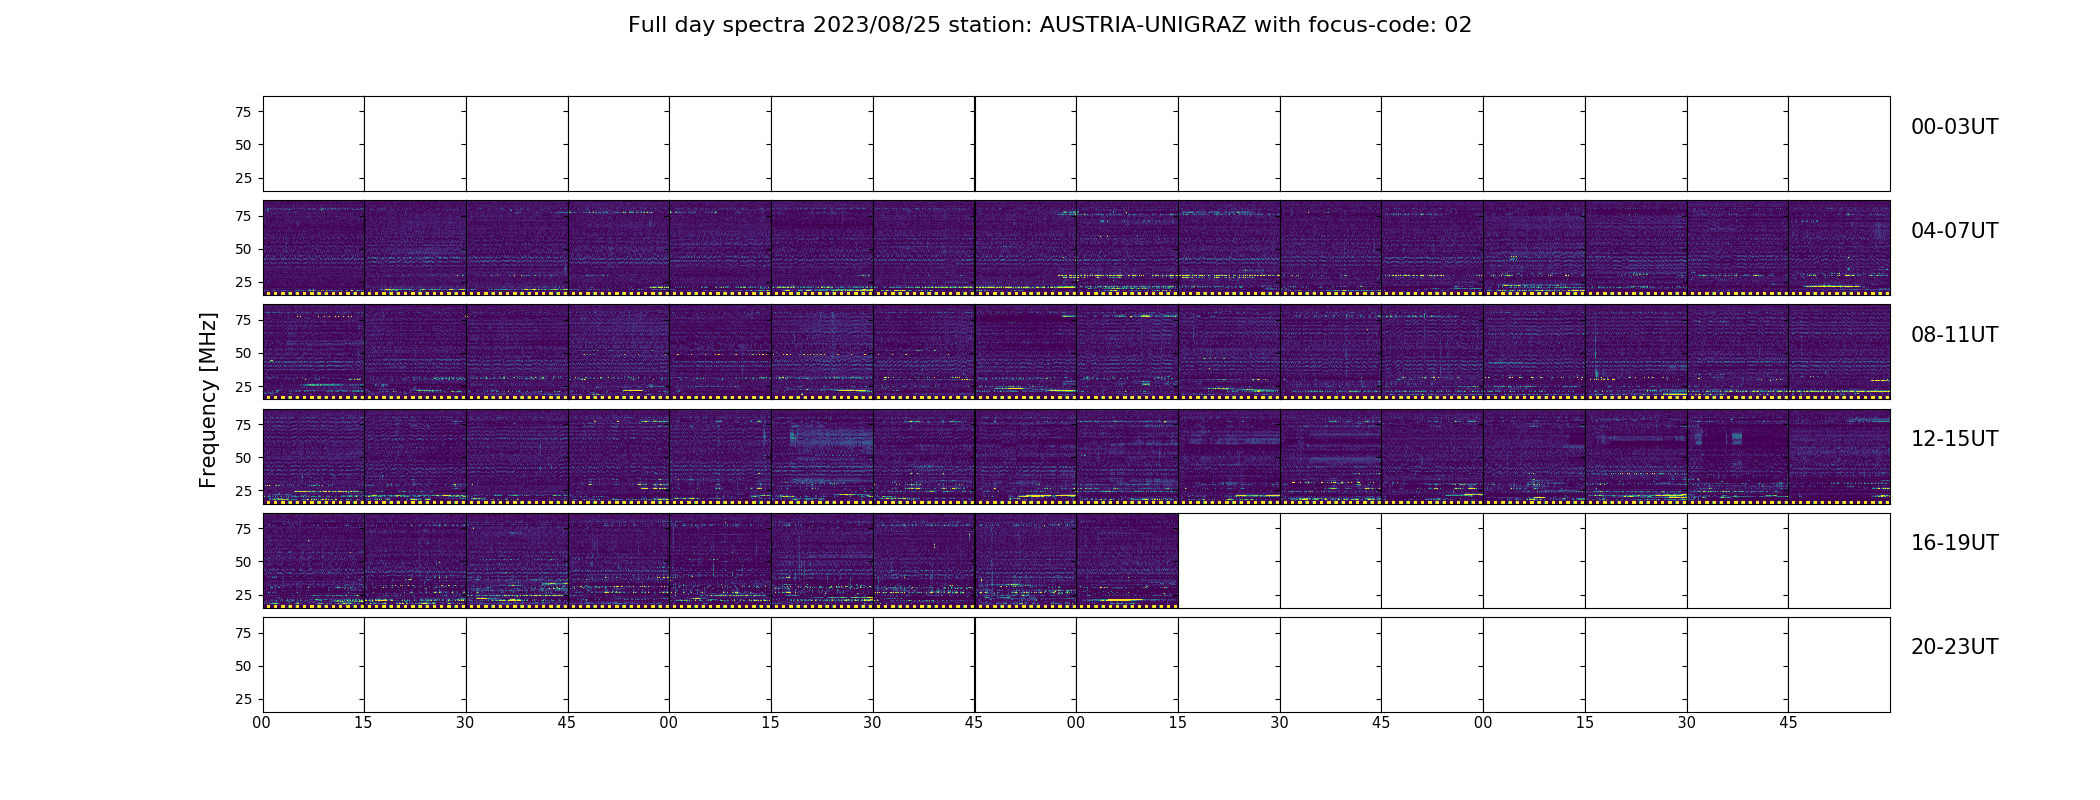Viewport: 2100px width, 800px height.
Task: Click the 75 tick of the 20-23UT row
Action: (243, 633)
